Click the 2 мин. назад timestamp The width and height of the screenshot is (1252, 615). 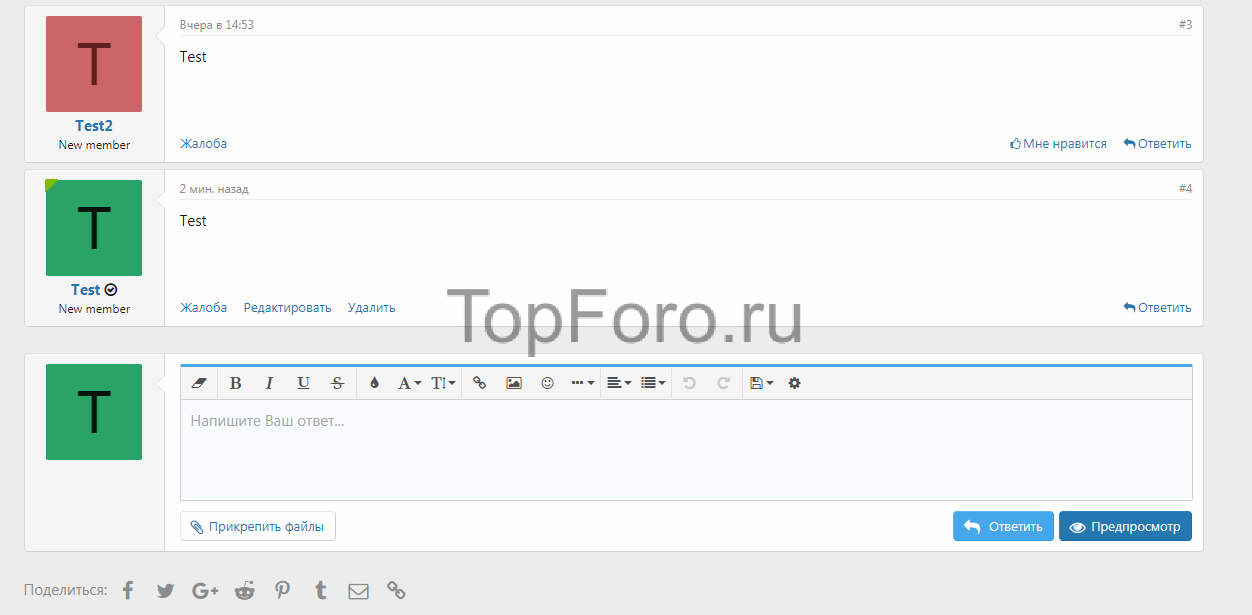tap(214, 188)
